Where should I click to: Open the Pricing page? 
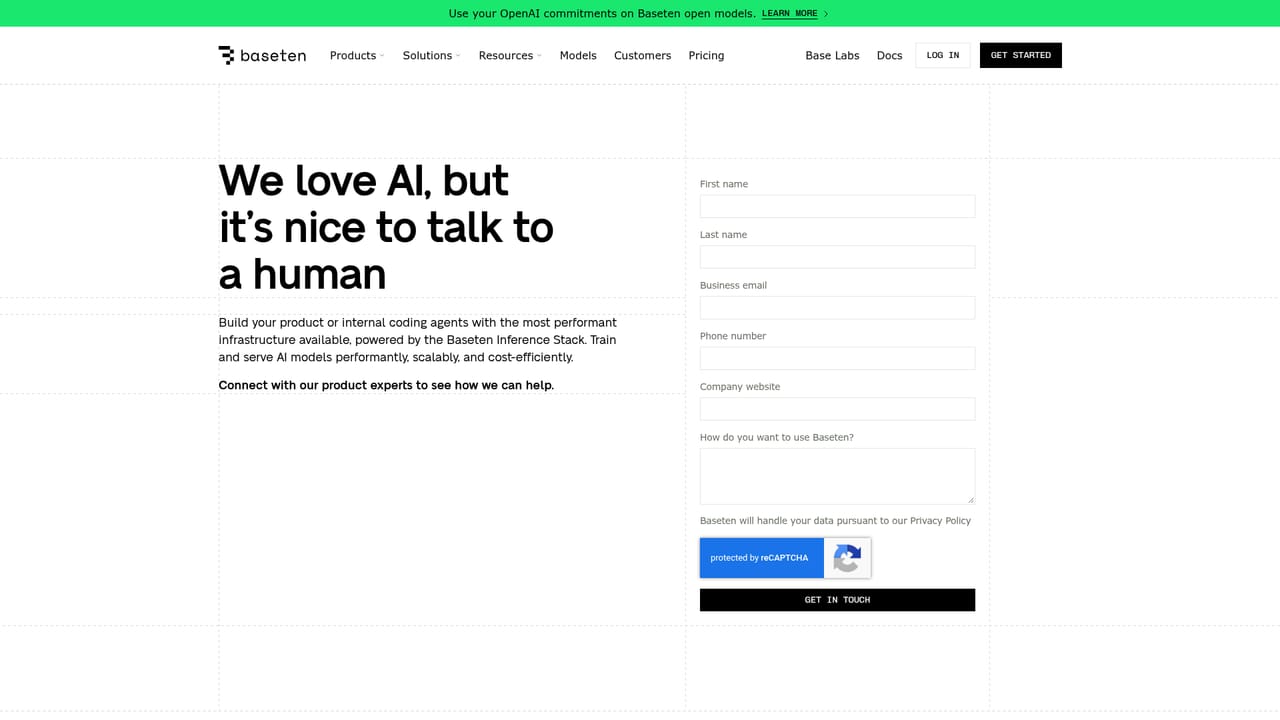(706, 55)
